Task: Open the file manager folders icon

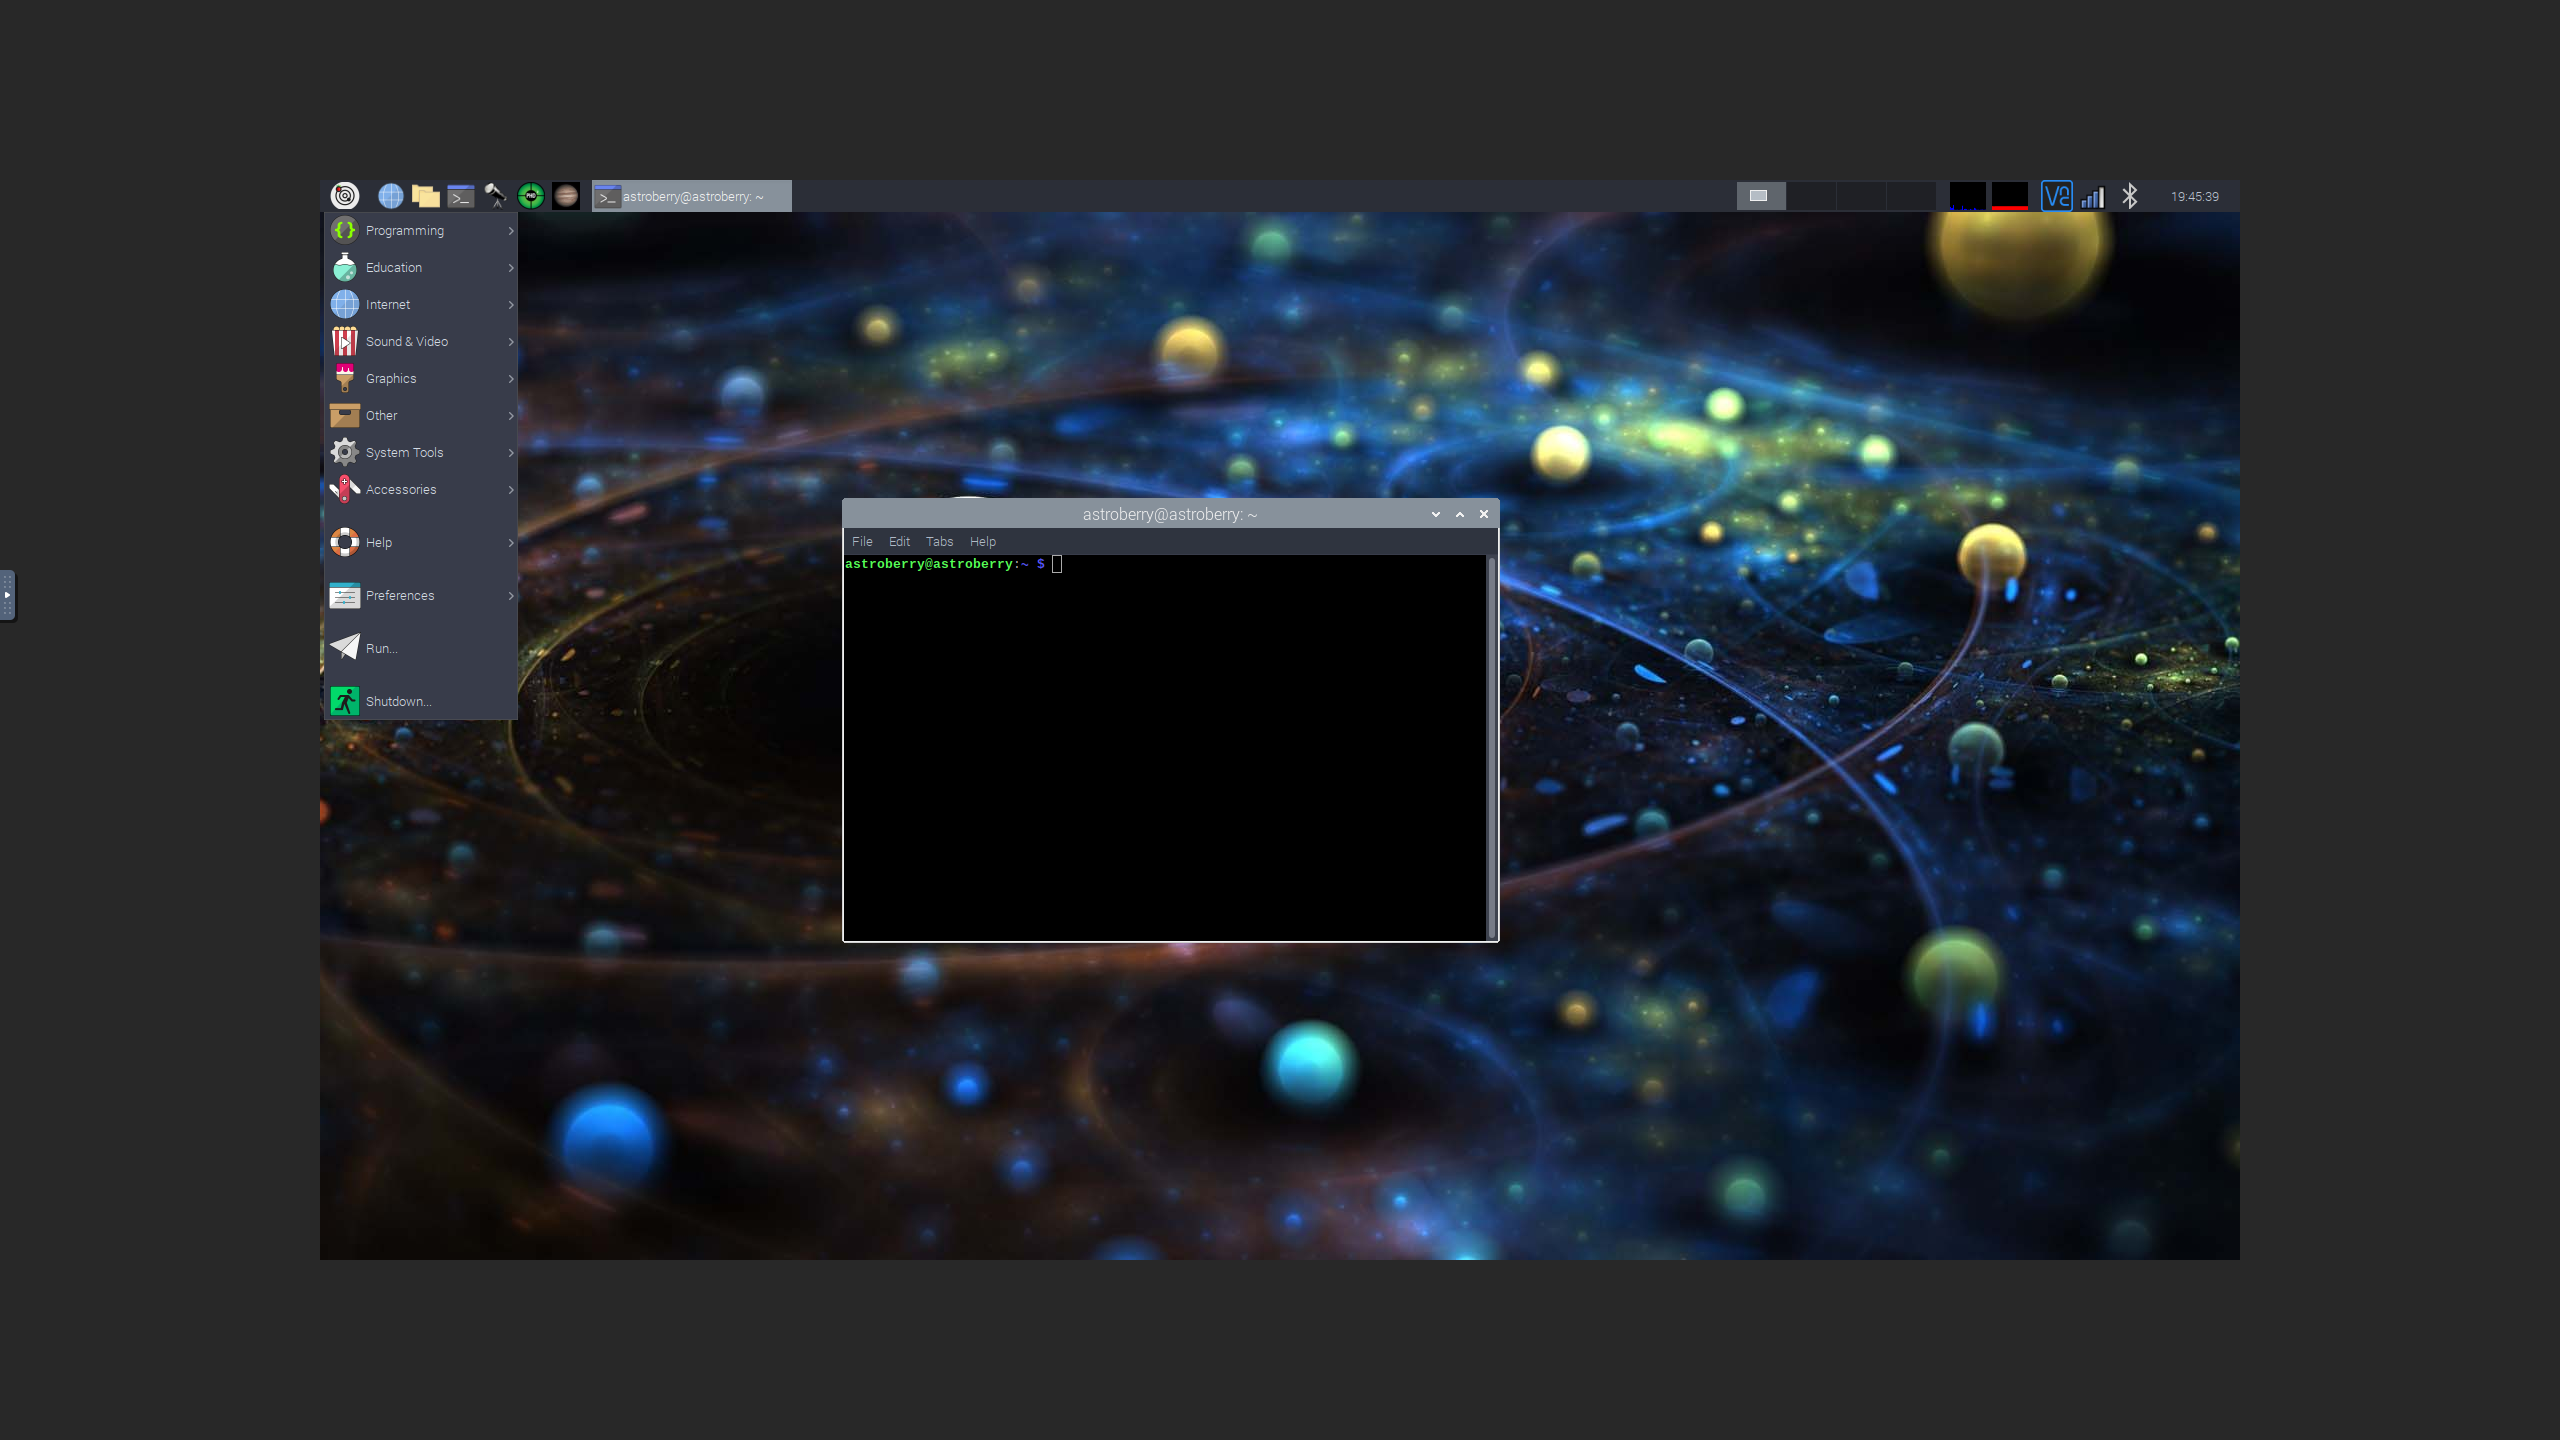Action: tap(426, 196)
